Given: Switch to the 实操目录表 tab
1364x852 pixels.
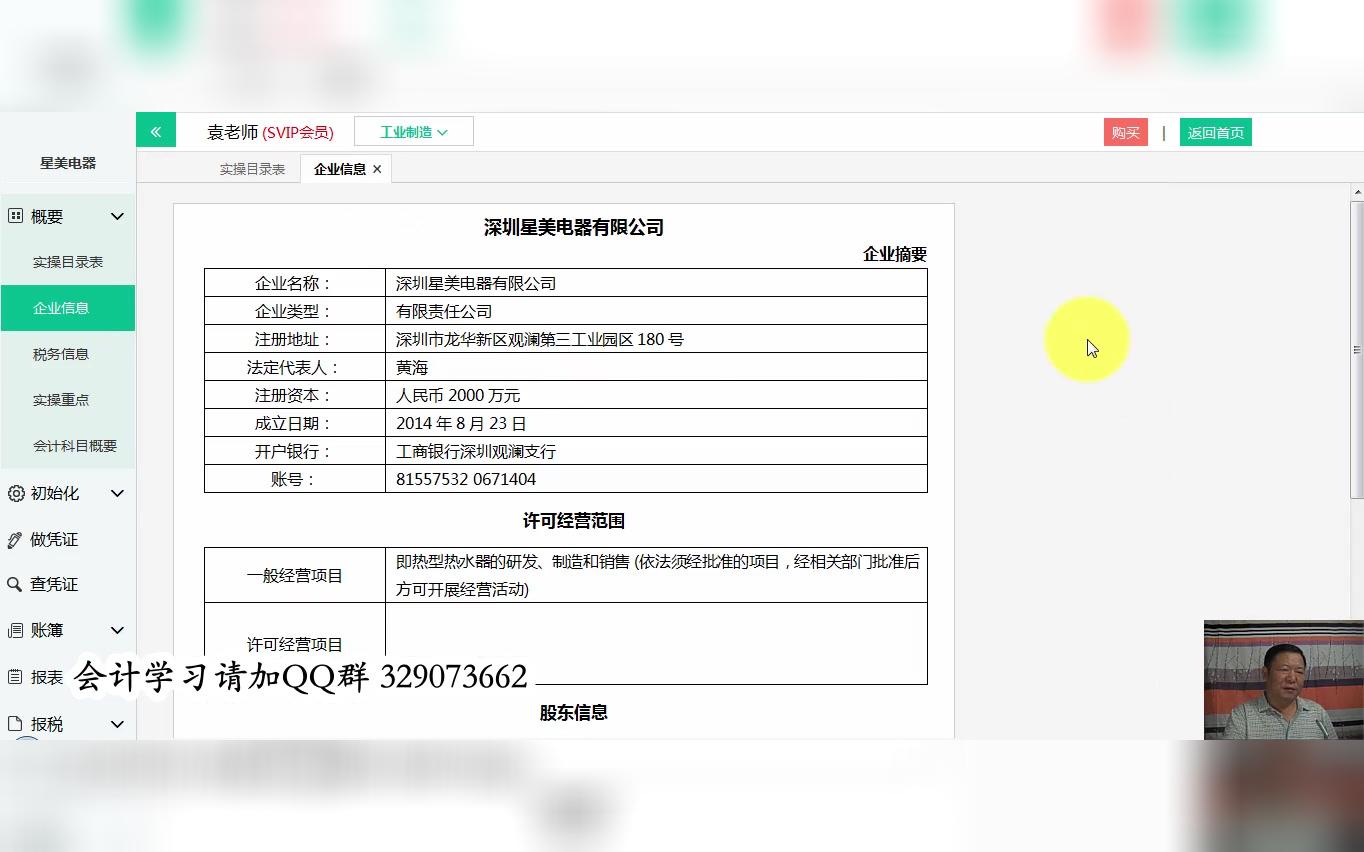Looking at the screenshot, I should 251,168.
